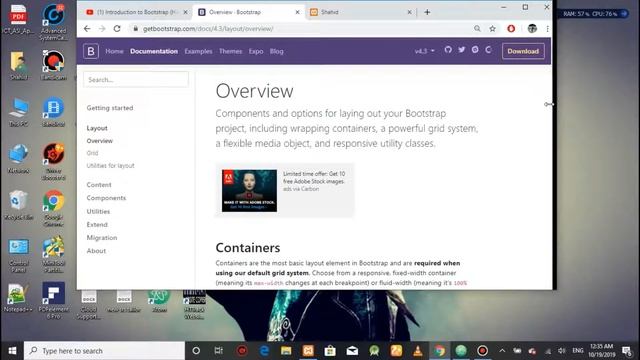640x360 pixels.
Task: Click the browser address bar URL
Action: point(208,29)
